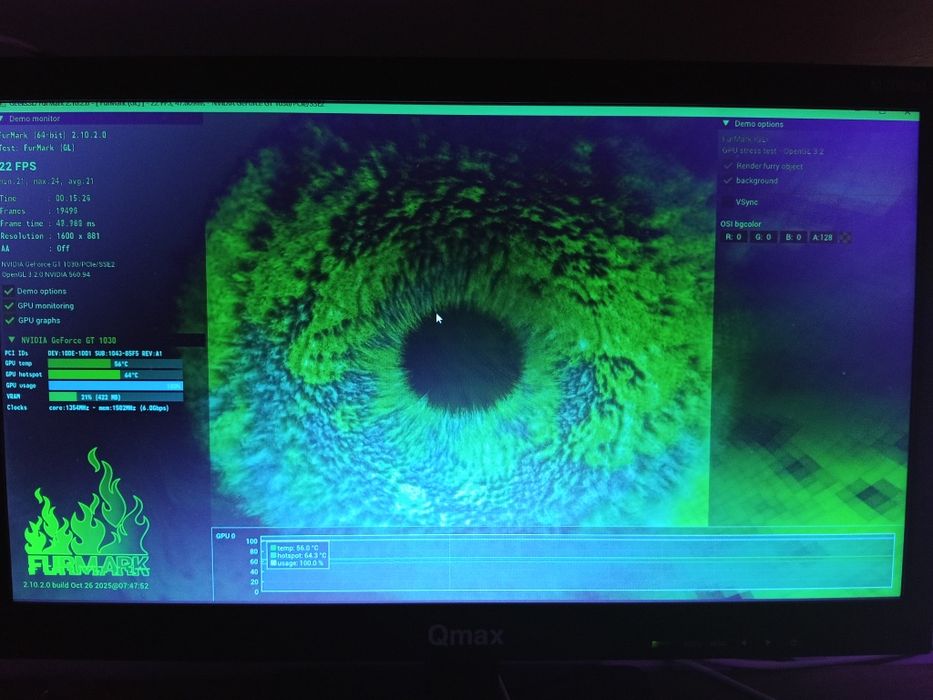Click the B: 0 color field

pos(793,237)
